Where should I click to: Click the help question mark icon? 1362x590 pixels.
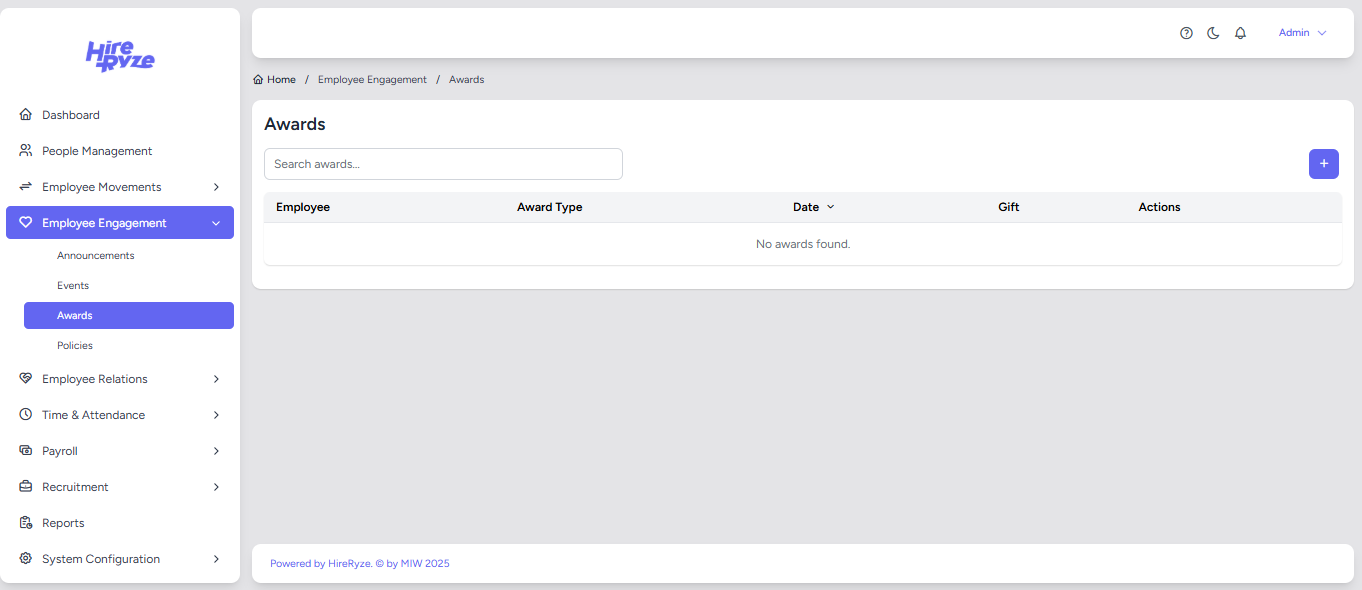pos(1186,33)
